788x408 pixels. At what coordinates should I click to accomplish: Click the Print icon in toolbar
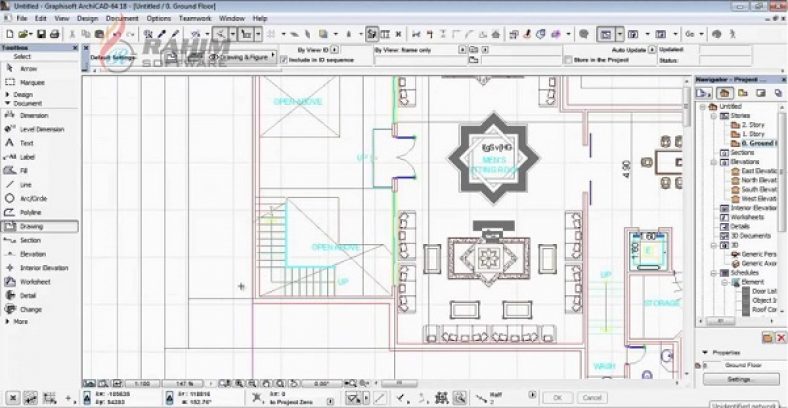(54, 34)
